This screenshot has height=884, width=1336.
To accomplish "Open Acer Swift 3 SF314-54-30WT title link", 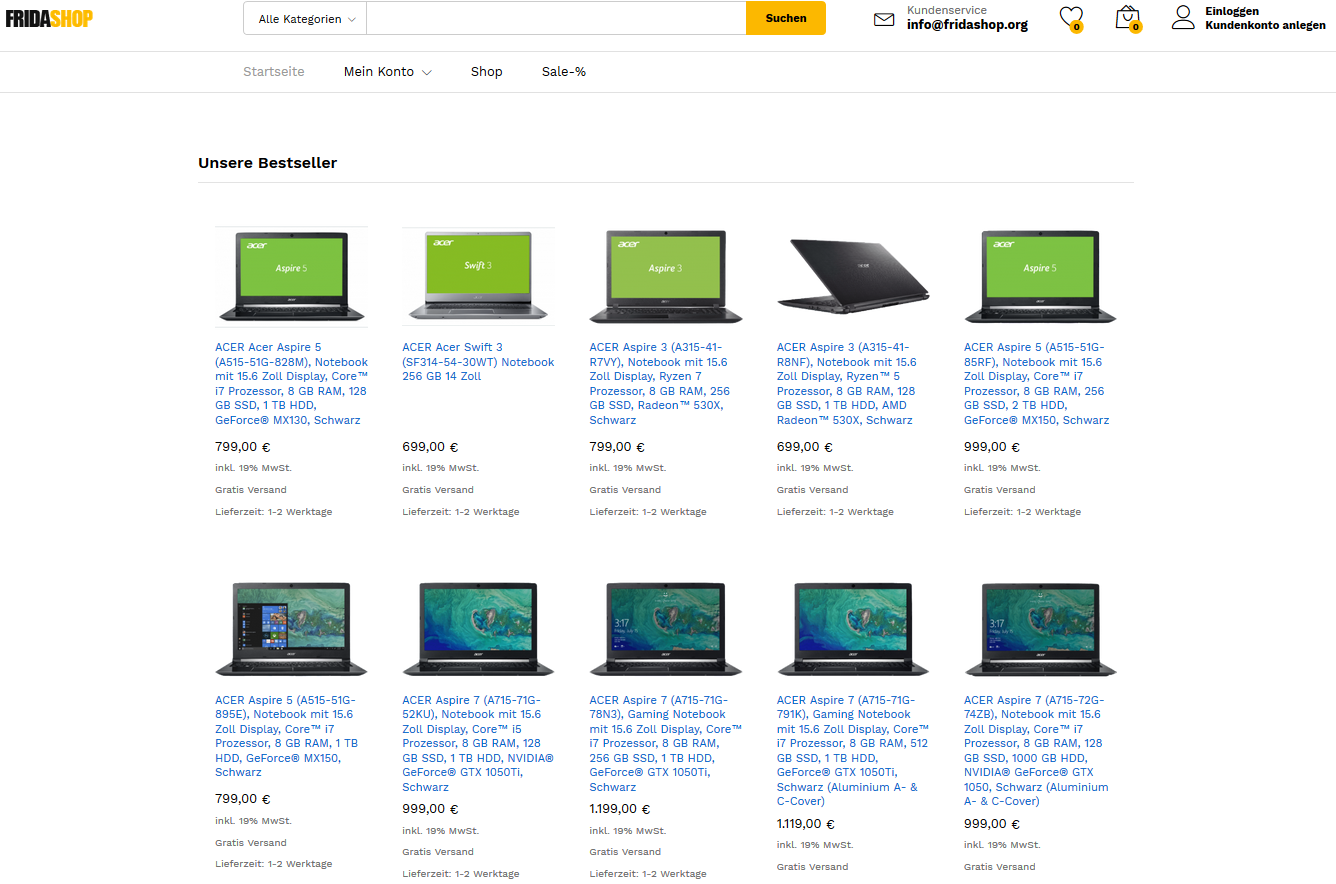I will (478, 362).
